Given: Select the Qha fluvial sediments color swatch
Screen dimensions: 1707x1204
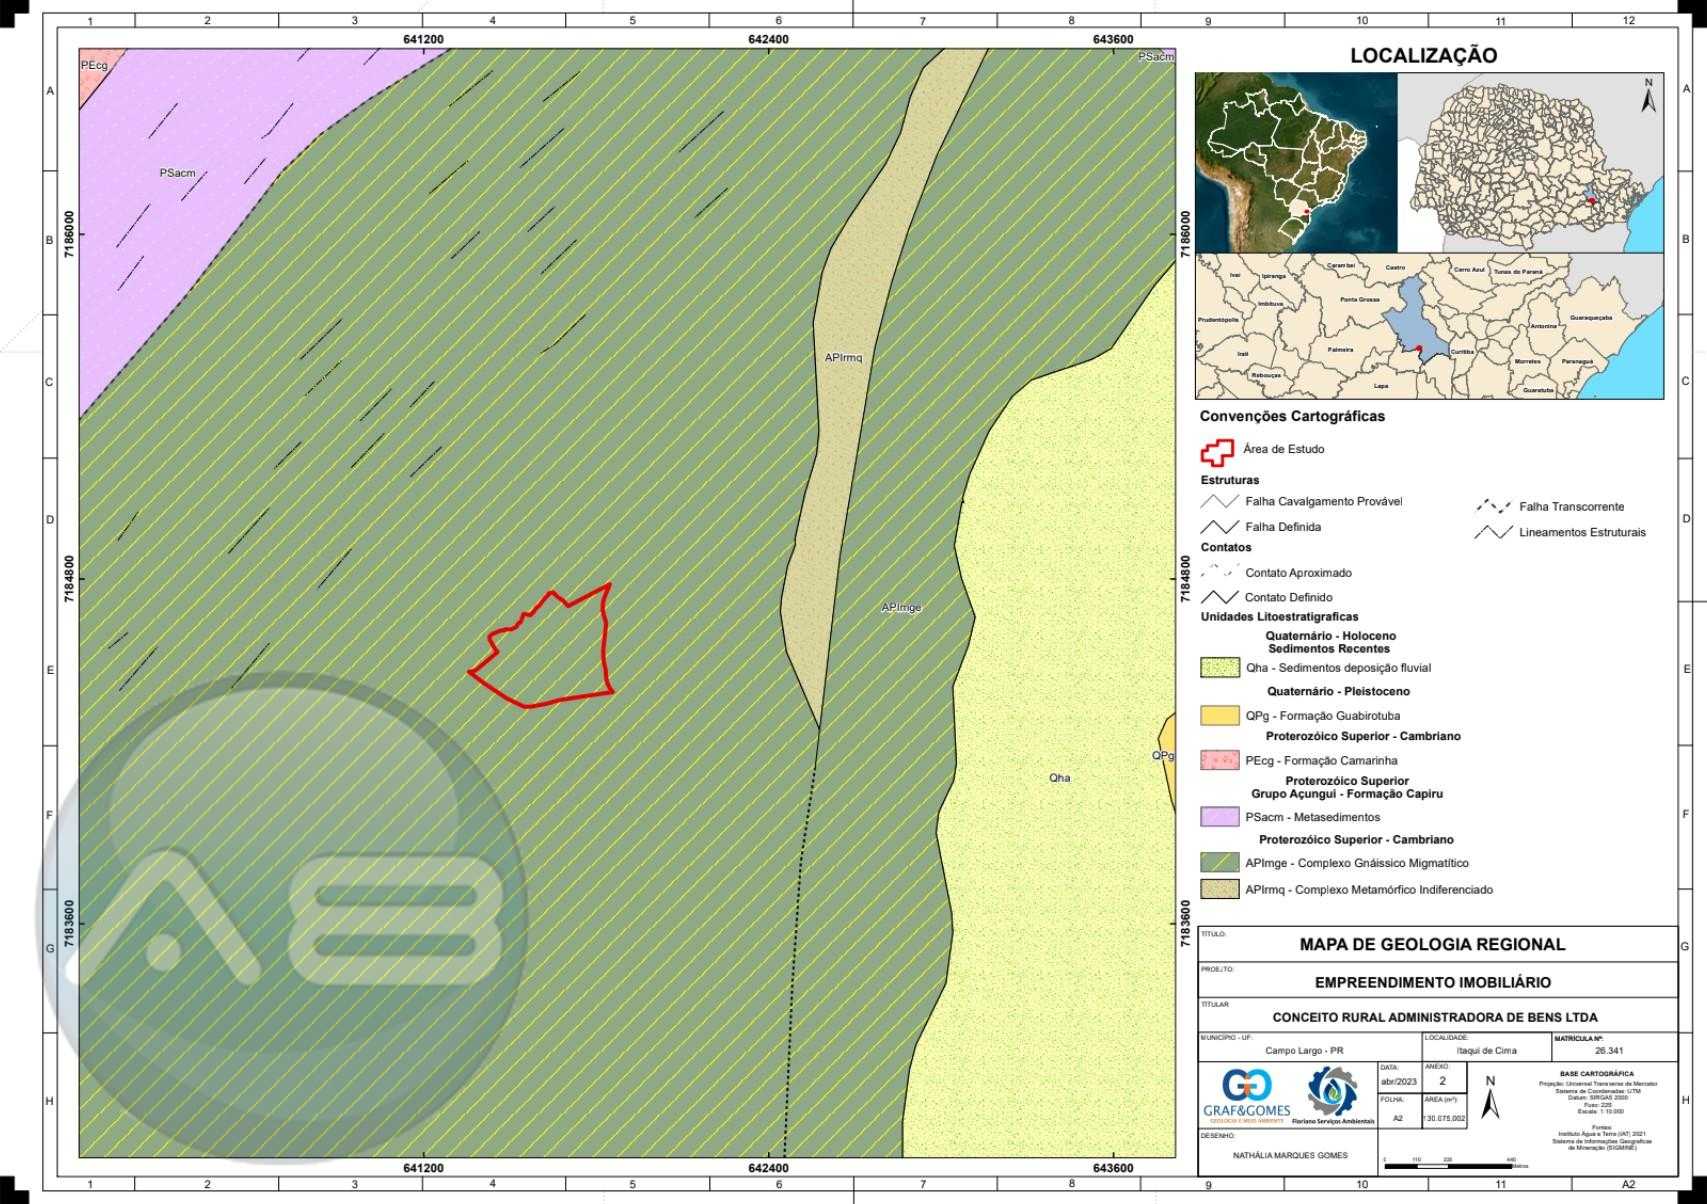Looking at the screenshot, I should click(x=1219, y=668).
